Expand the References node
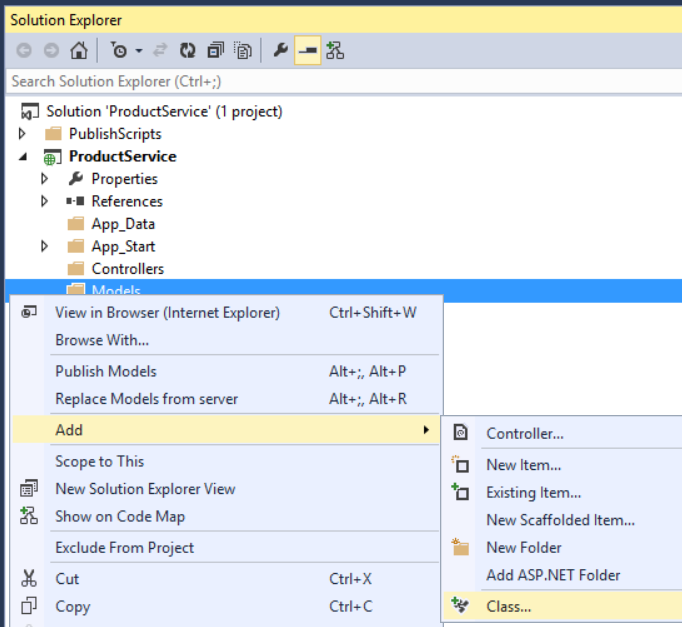The image size is (682, 627). click(45, 201)
